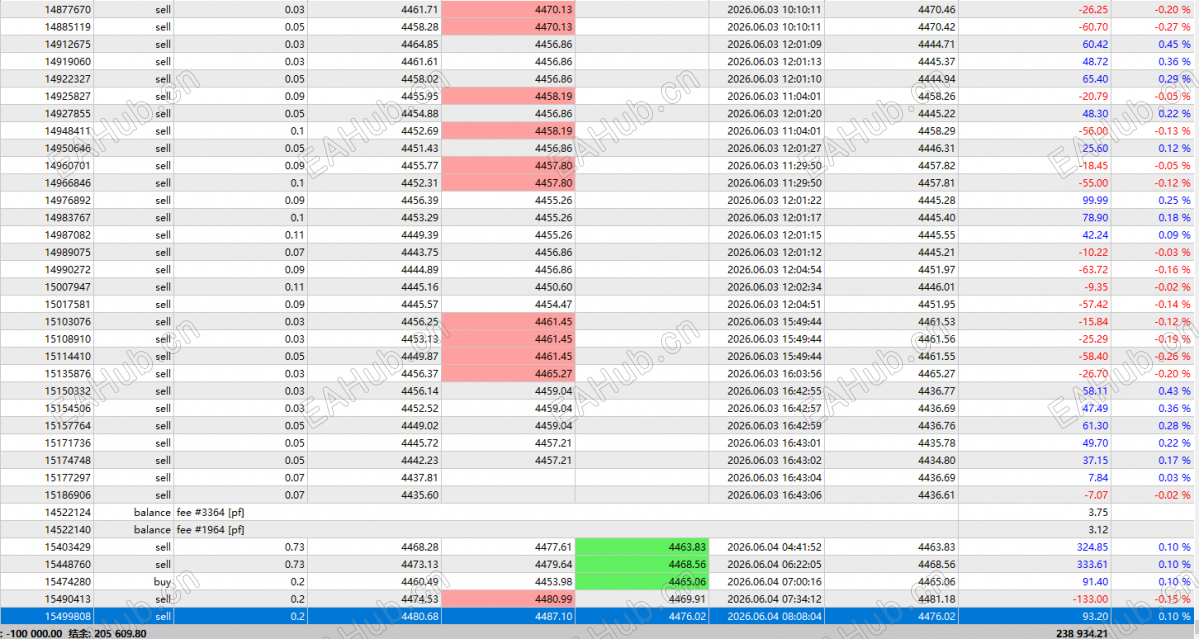The image size is (1199, 639).
Task: Select profit 7.84 in row 15177297
Action: click(1097, 478)
